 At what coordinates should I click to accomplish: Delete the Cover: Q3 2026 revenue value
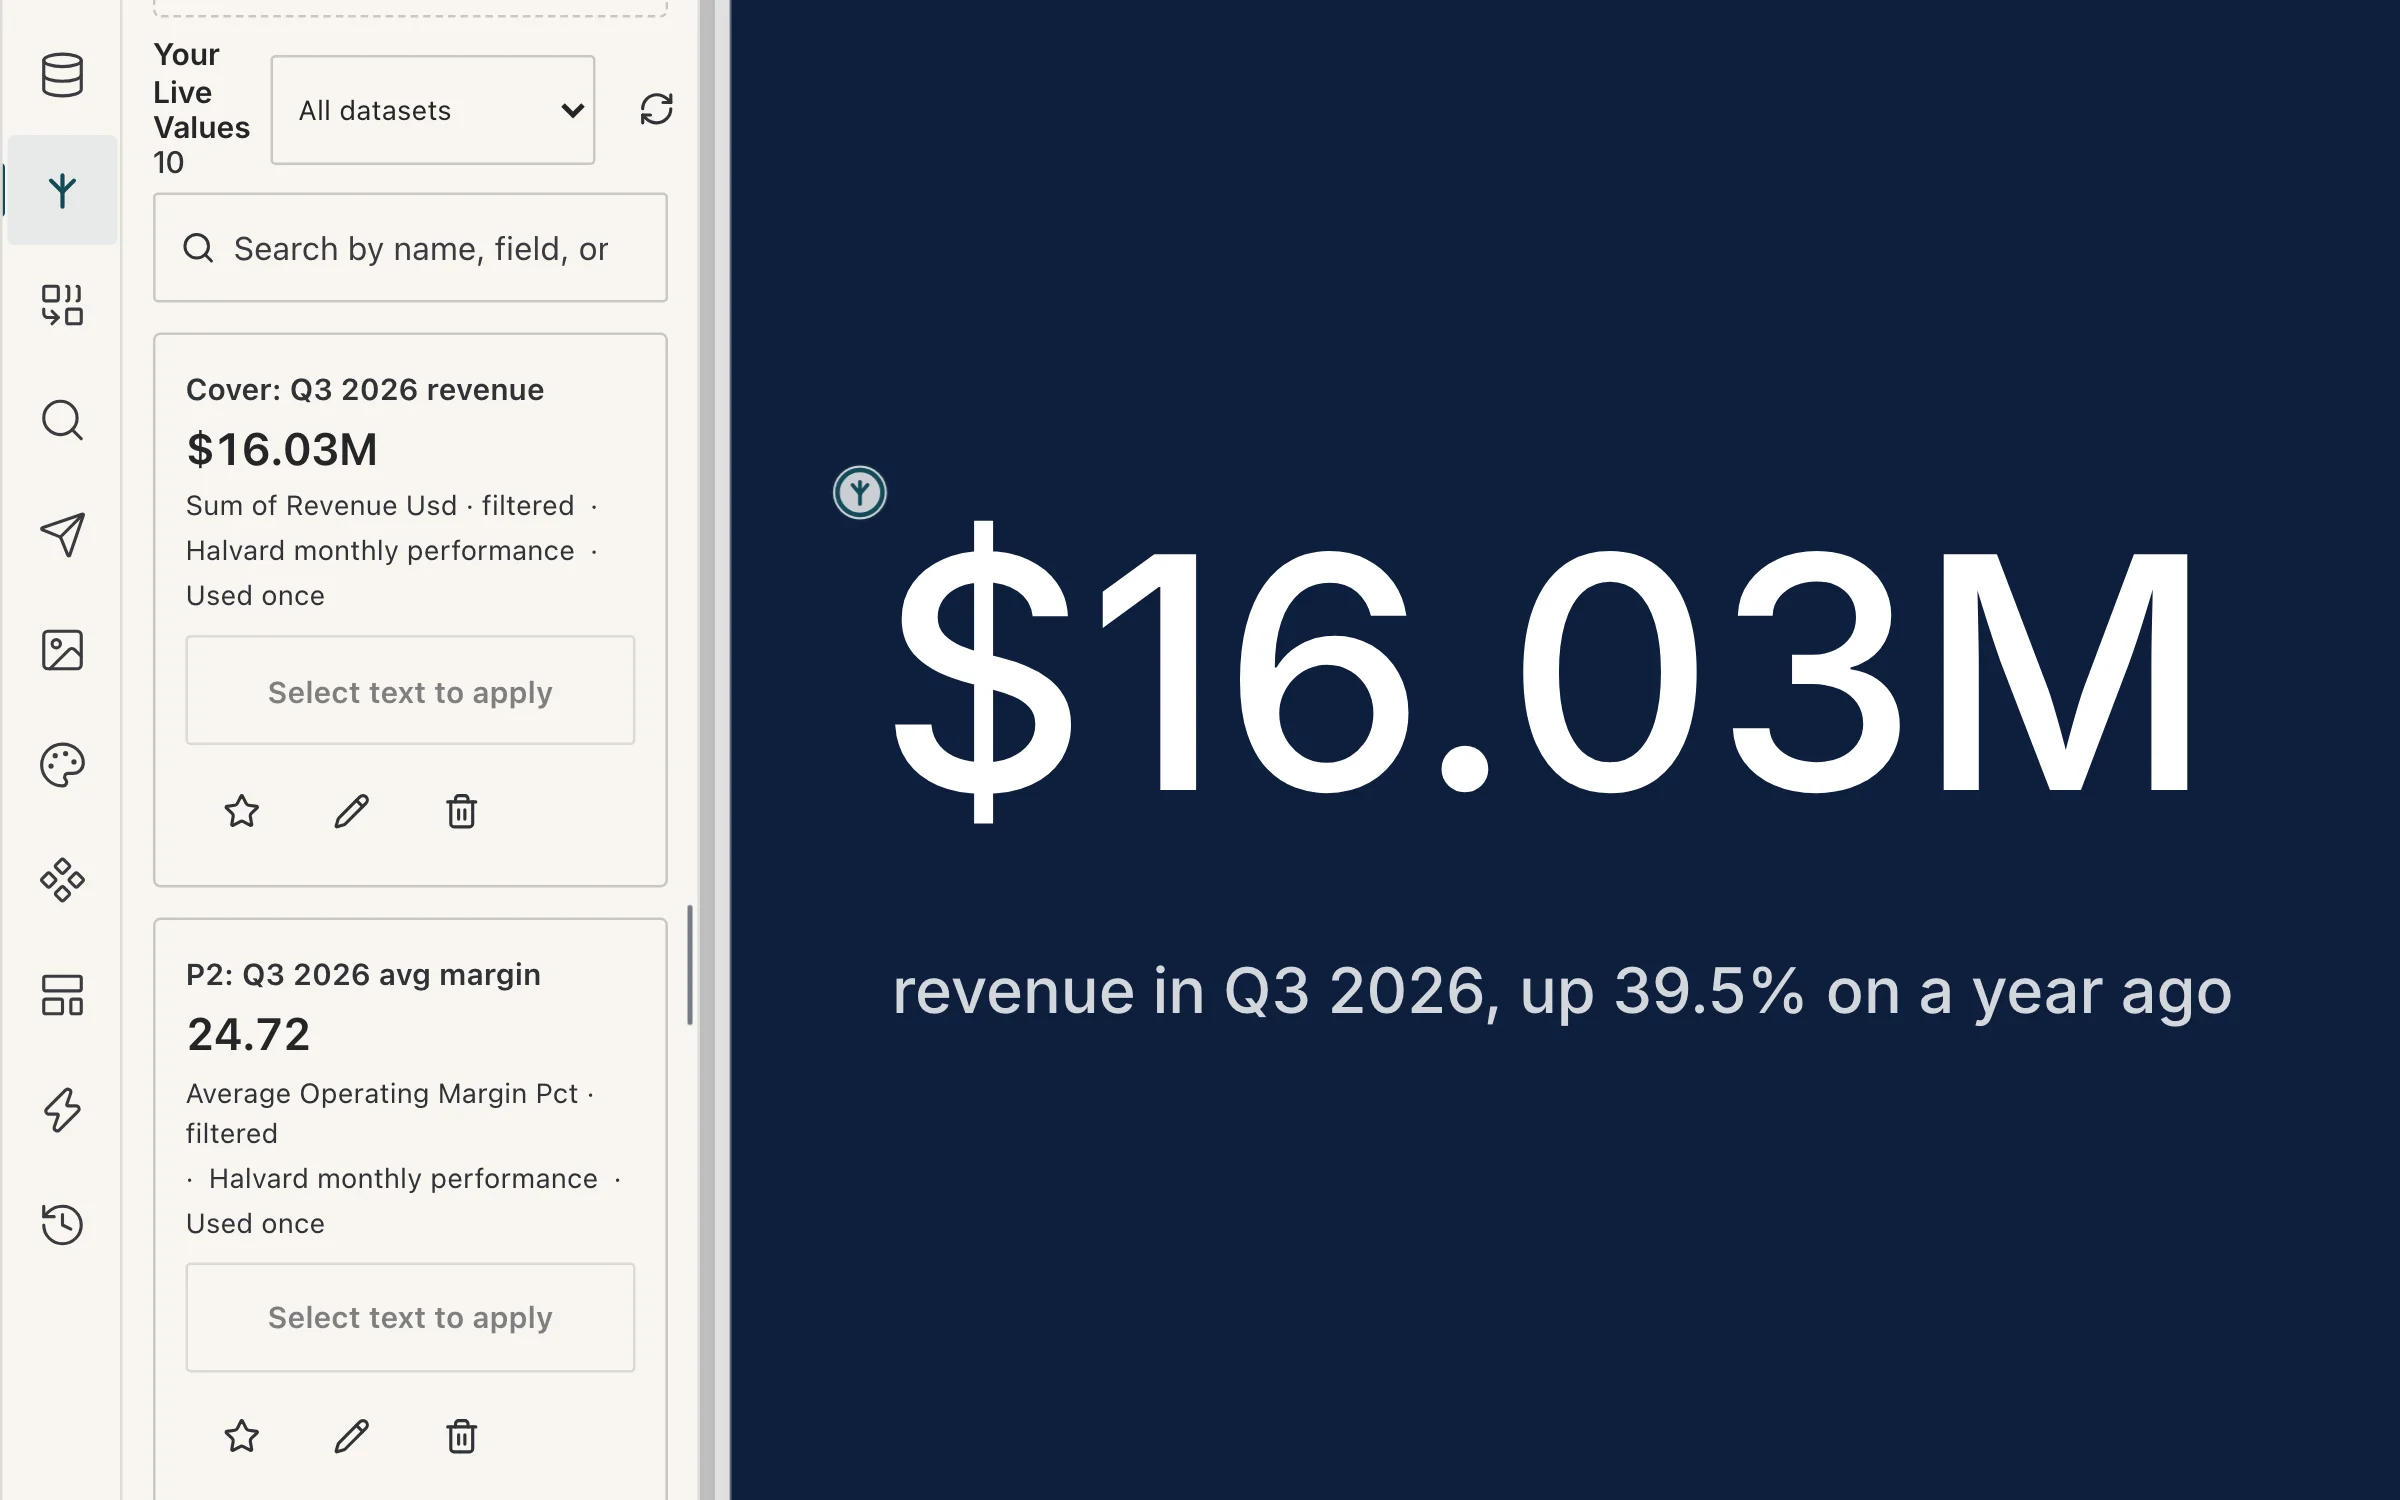[461, 811]
